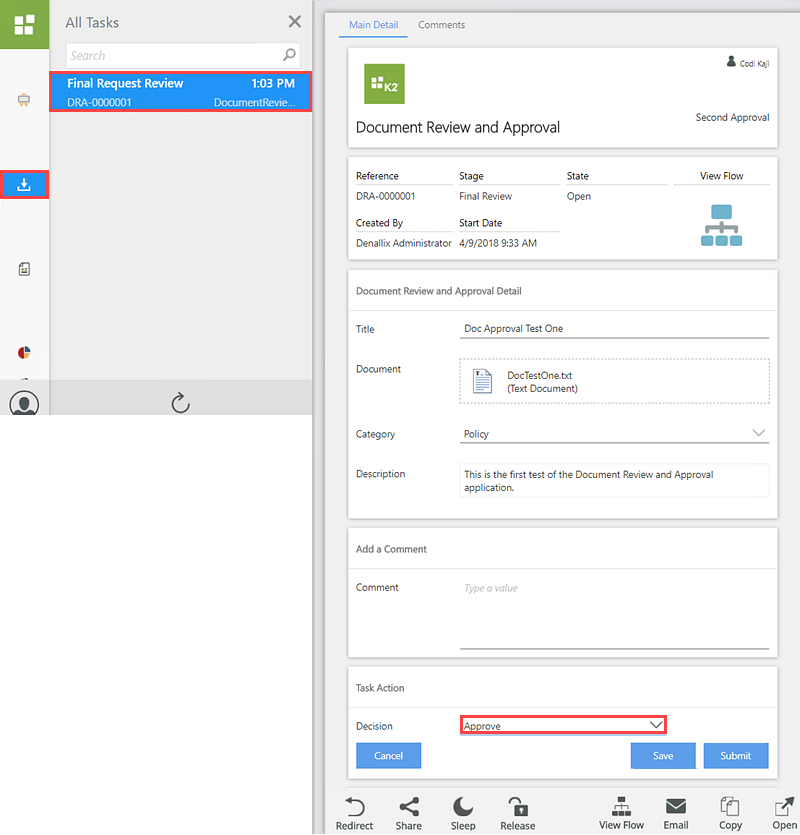Refresh the All Tasks list

coord(181,402)
